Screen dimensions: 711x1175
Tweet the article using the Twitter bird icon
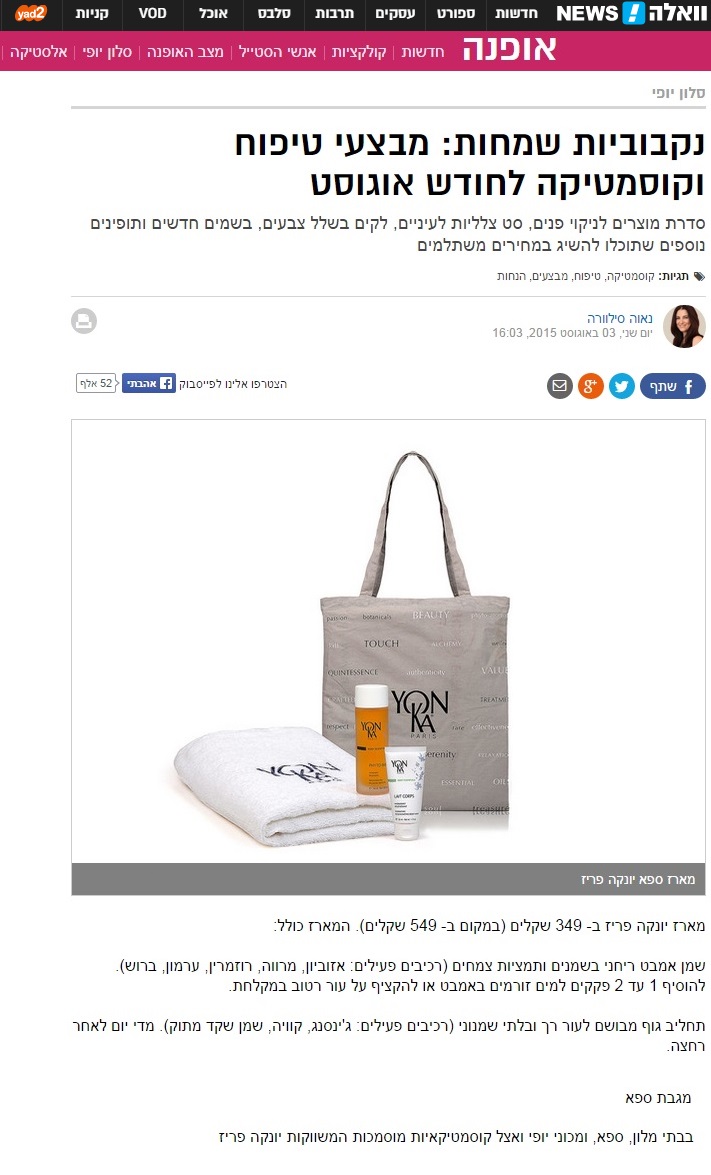pyautogui.click(x=621, y=386)
